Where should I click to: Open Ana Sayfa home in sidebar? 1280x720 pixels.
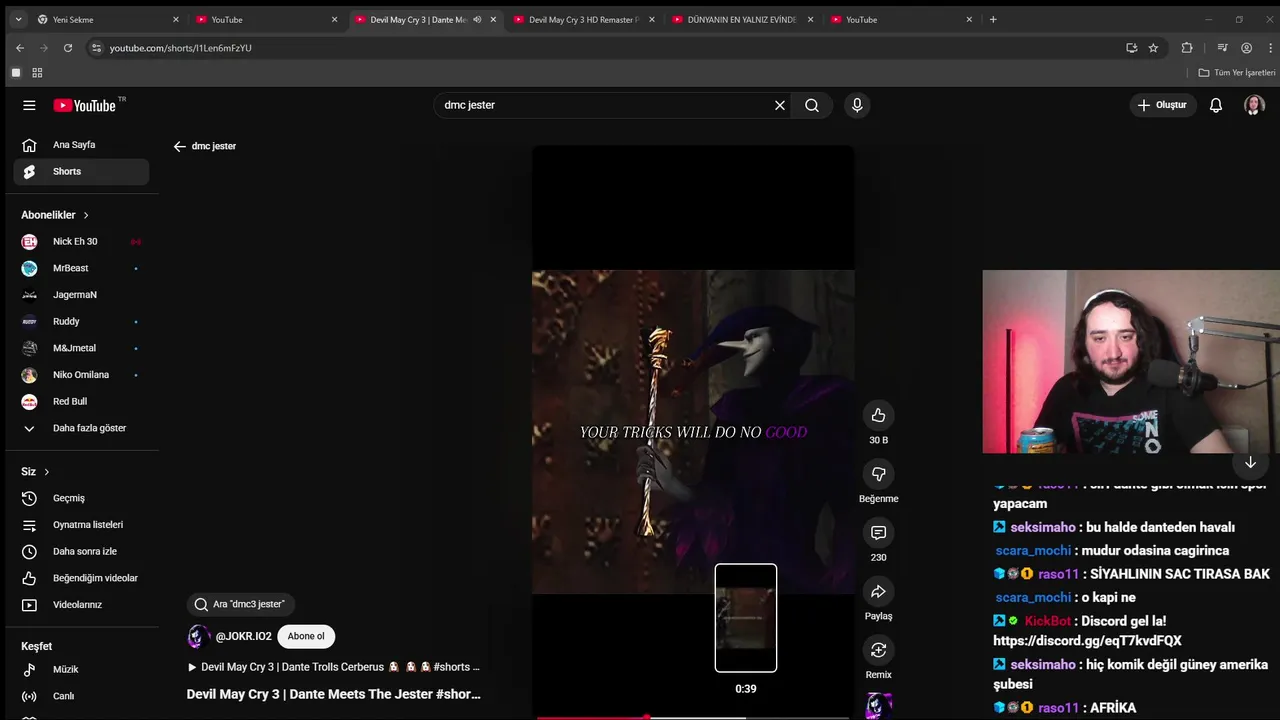click(81, 145)
